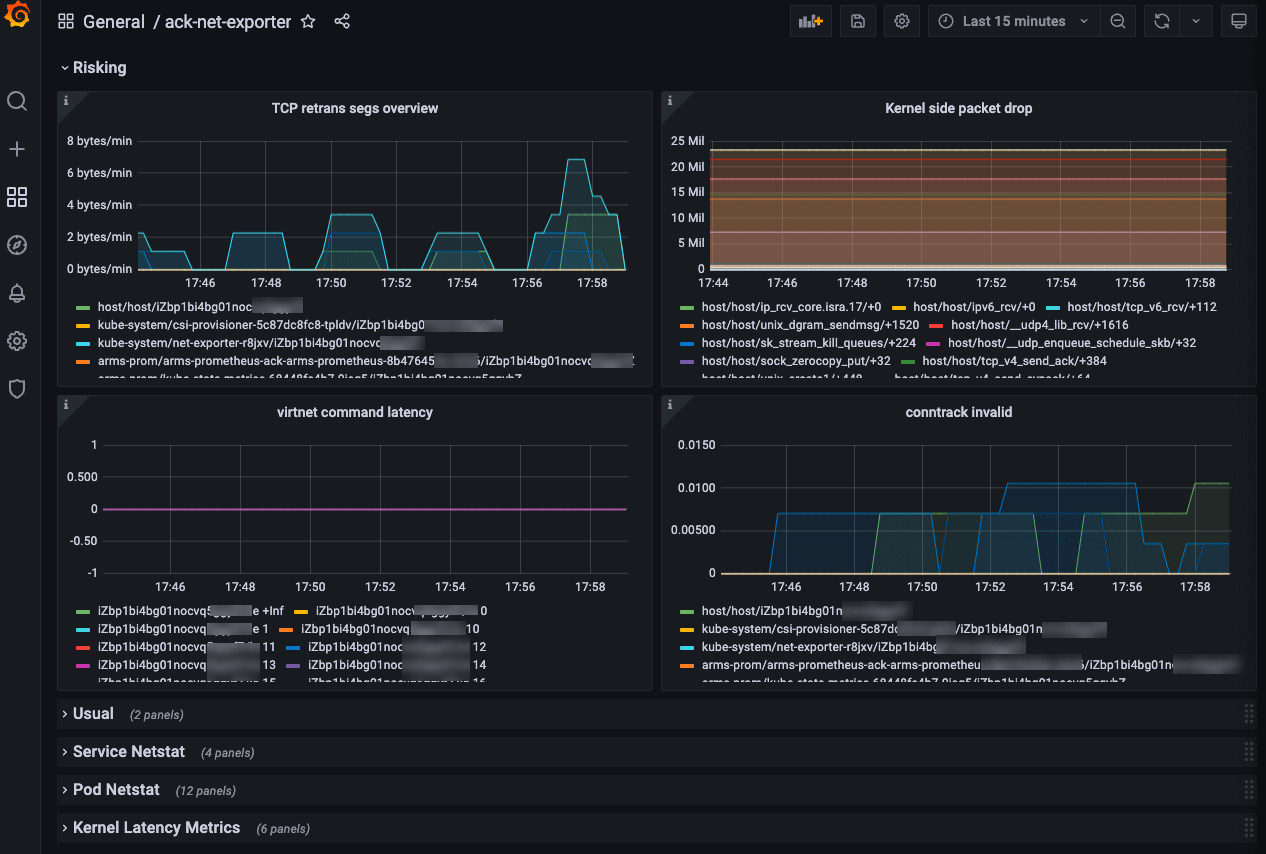Click the Create plus icon in sidebar
This screenshot has height=854, width=1266.
coord(17,149)
